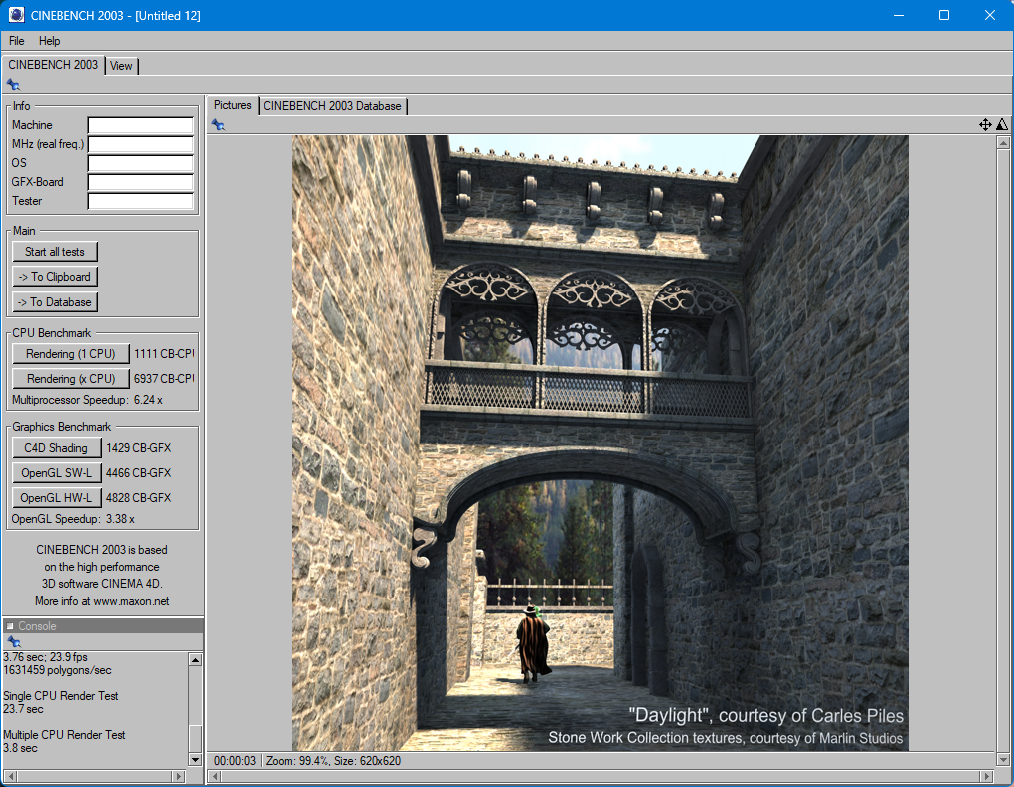
Task: Open the Help menu
Action: pos(50,41)
